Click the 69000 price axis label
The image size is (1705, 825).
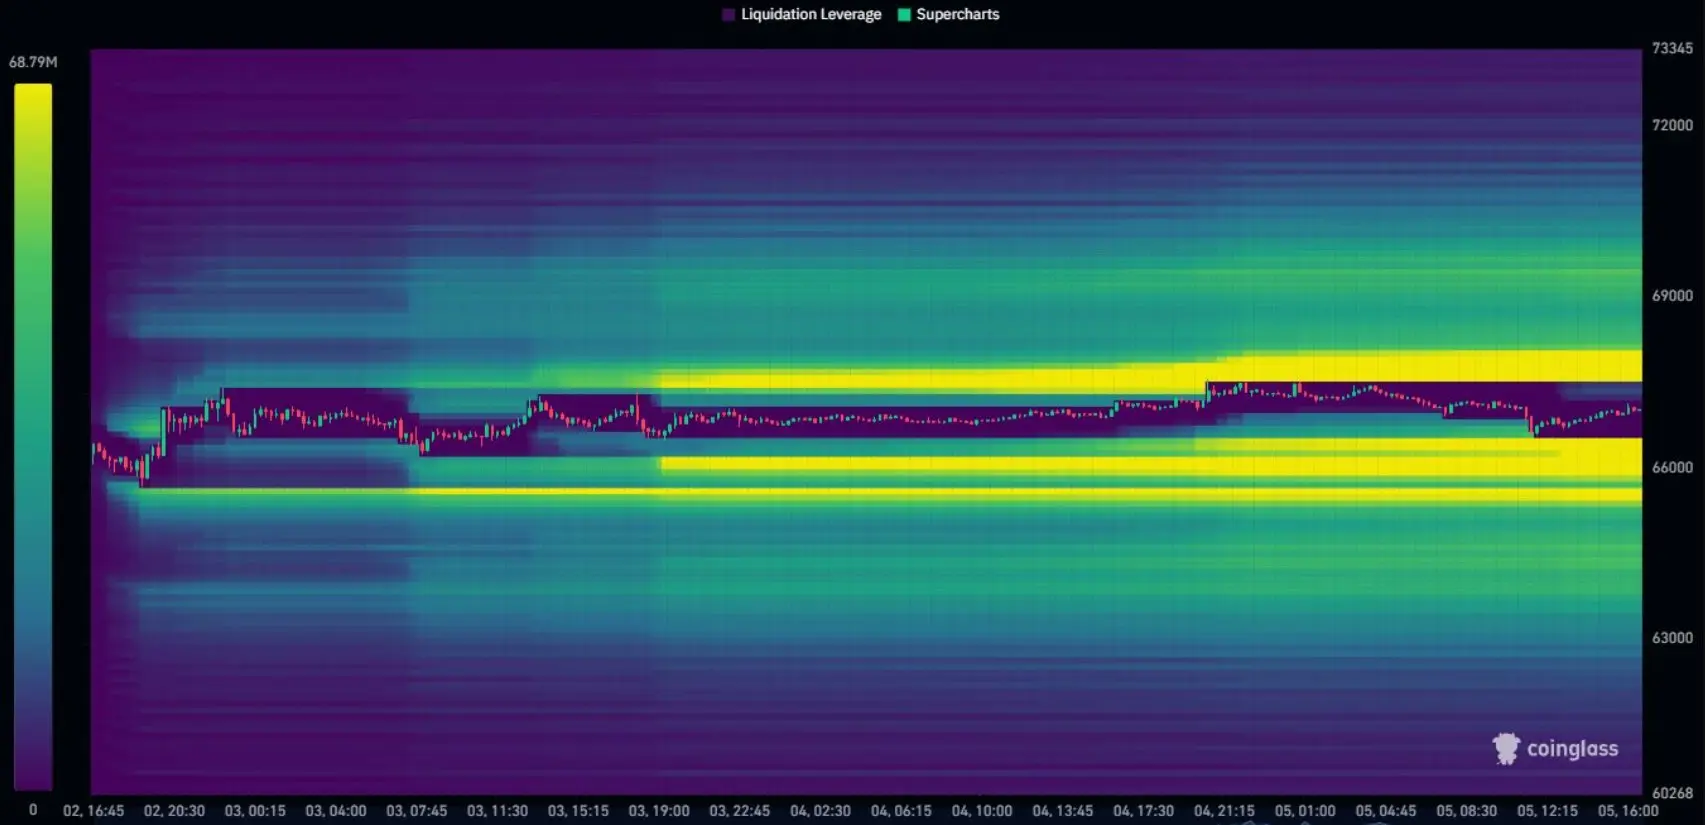pos(1672,296)
